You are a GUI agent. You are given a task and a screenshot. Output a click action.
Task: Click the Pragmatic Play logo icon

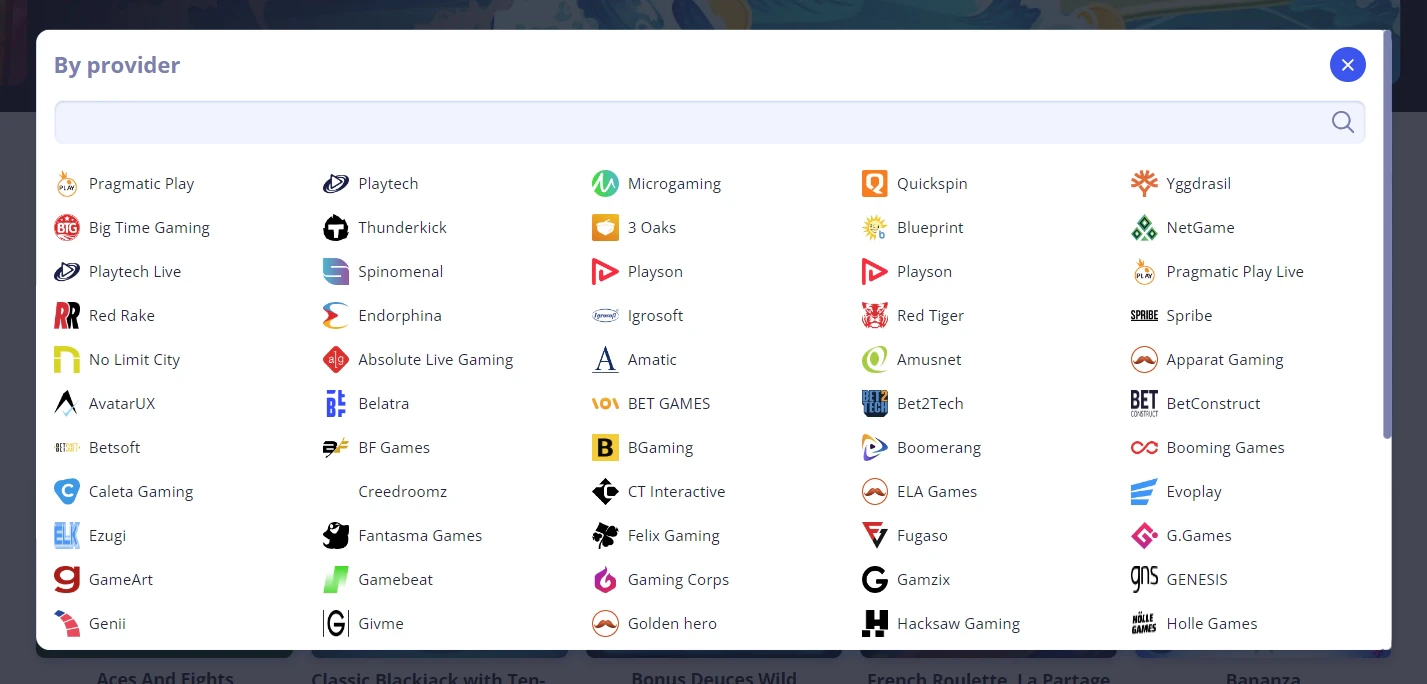coord(67,184)
